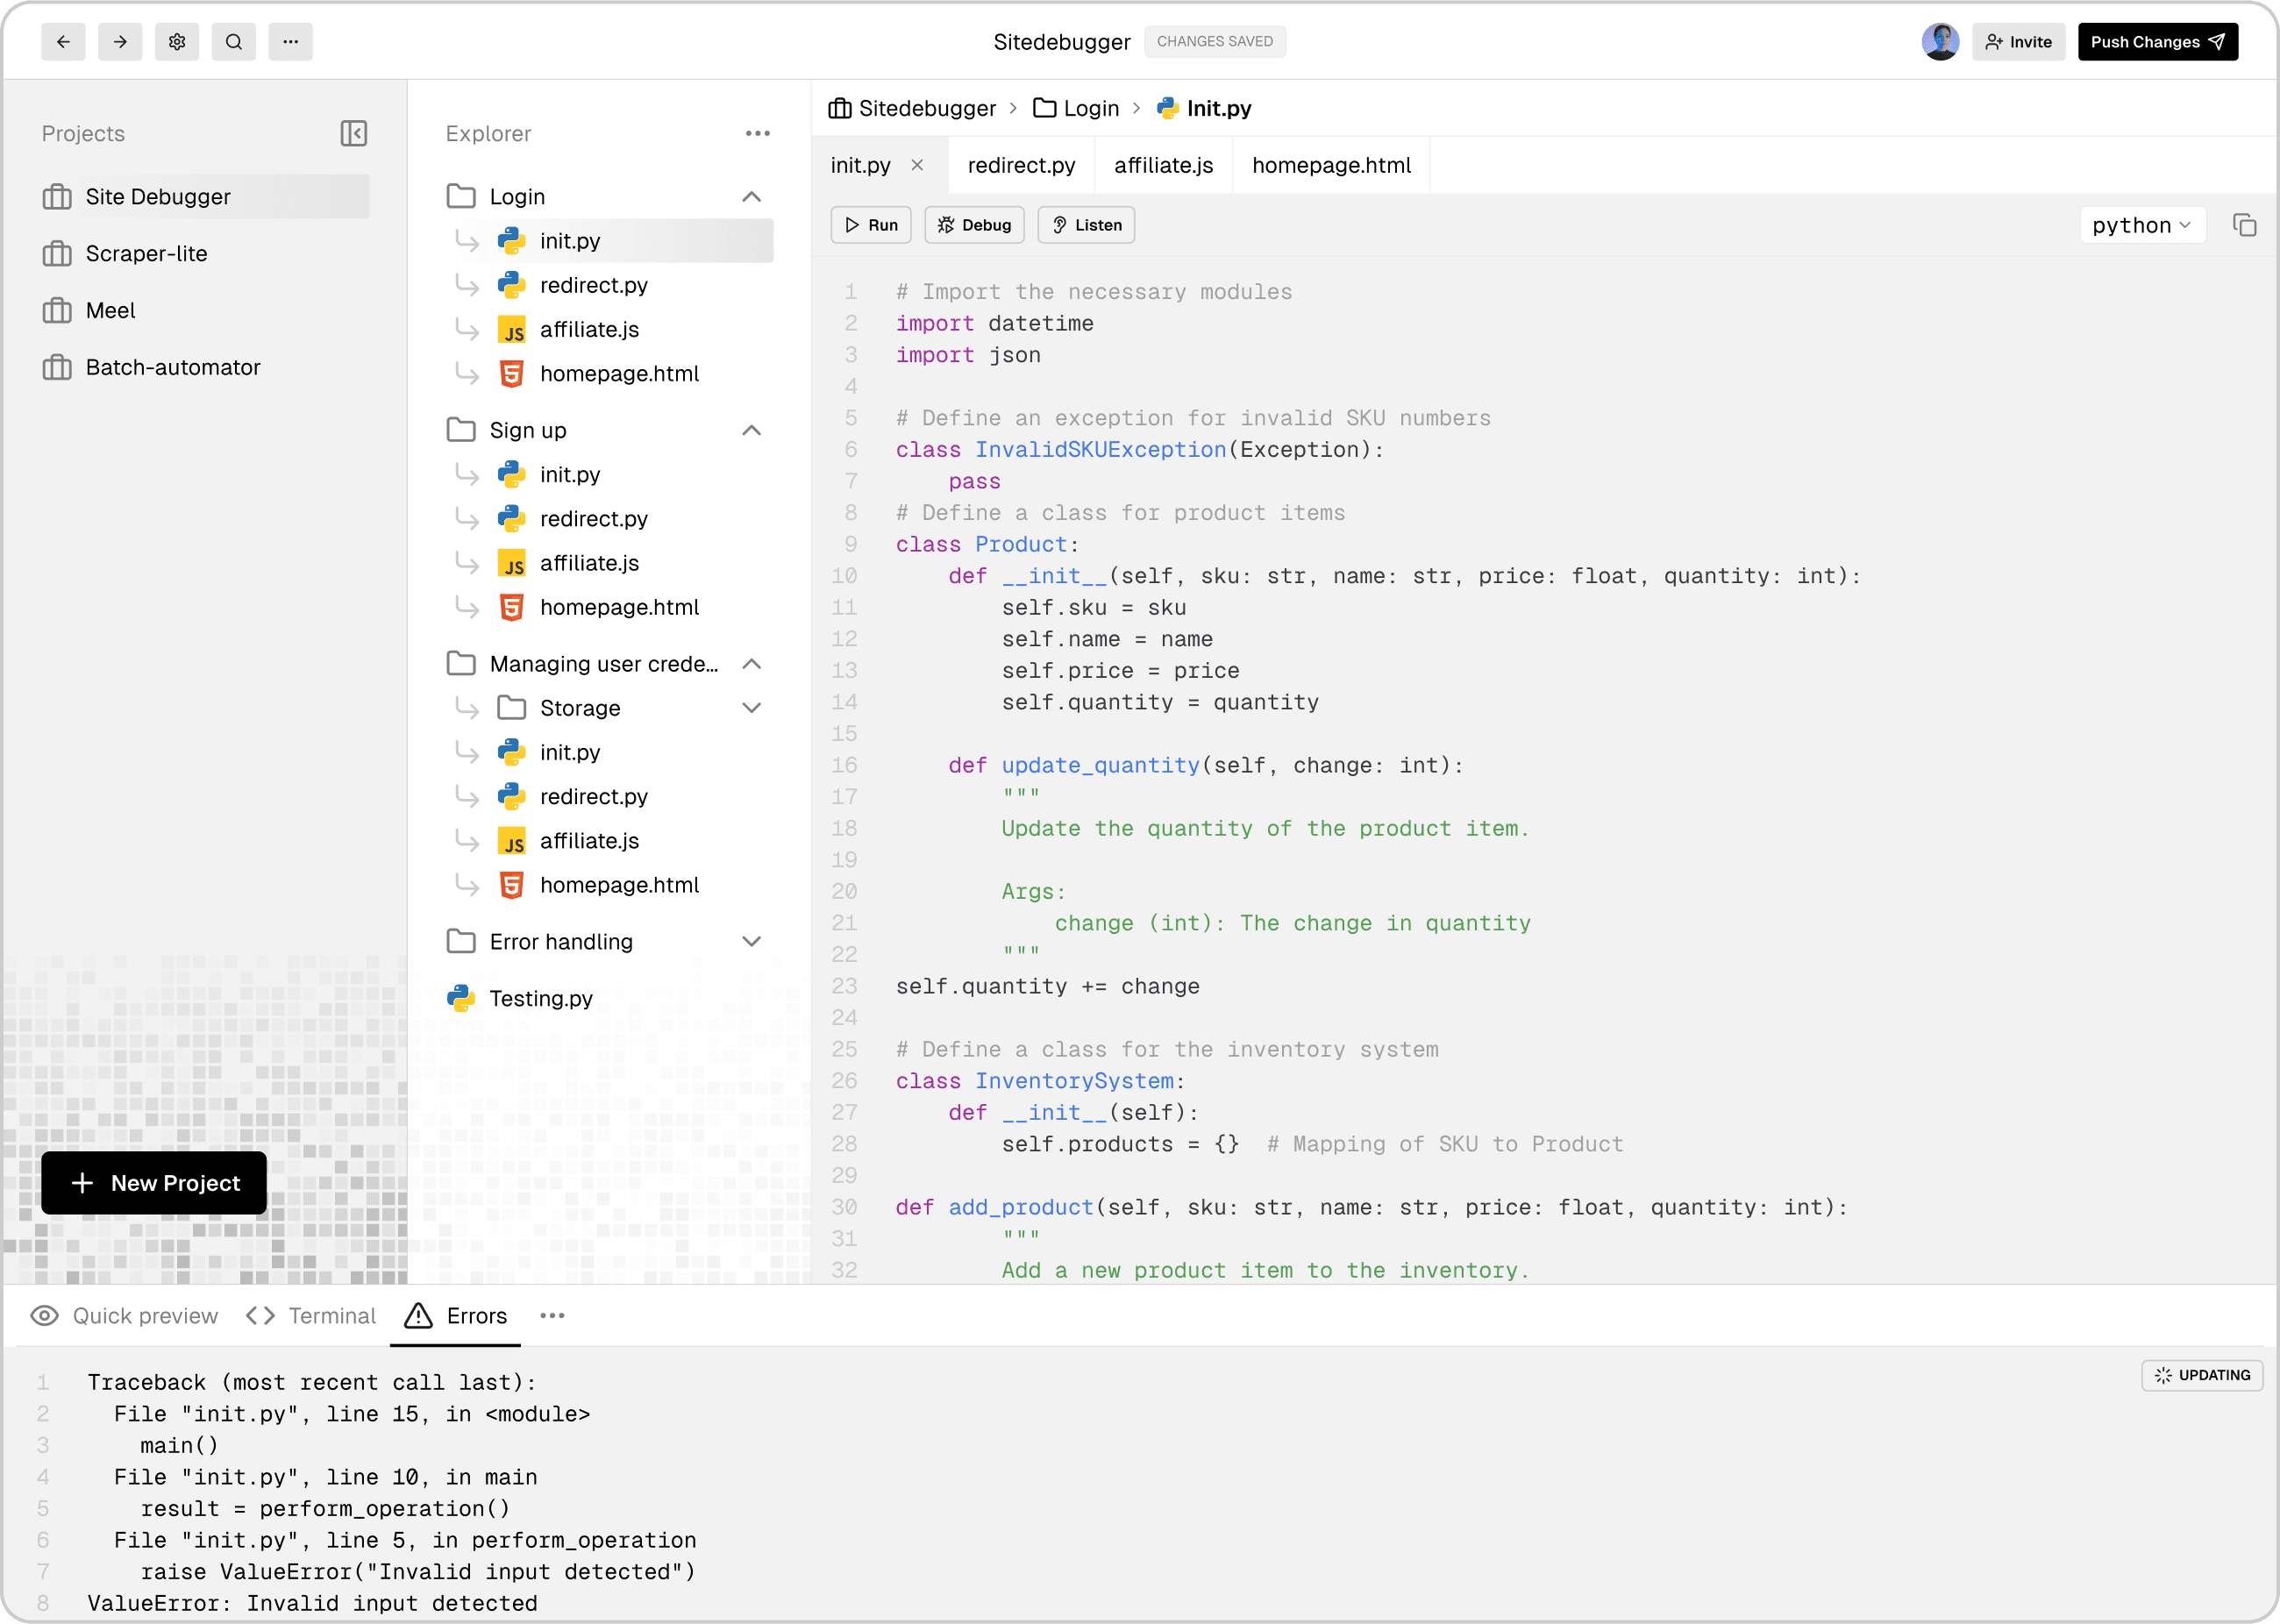This screenshot has width=2280, height=1624.
Task: Switch to the Terminal tab
Action: click(x=311, y=1316)
